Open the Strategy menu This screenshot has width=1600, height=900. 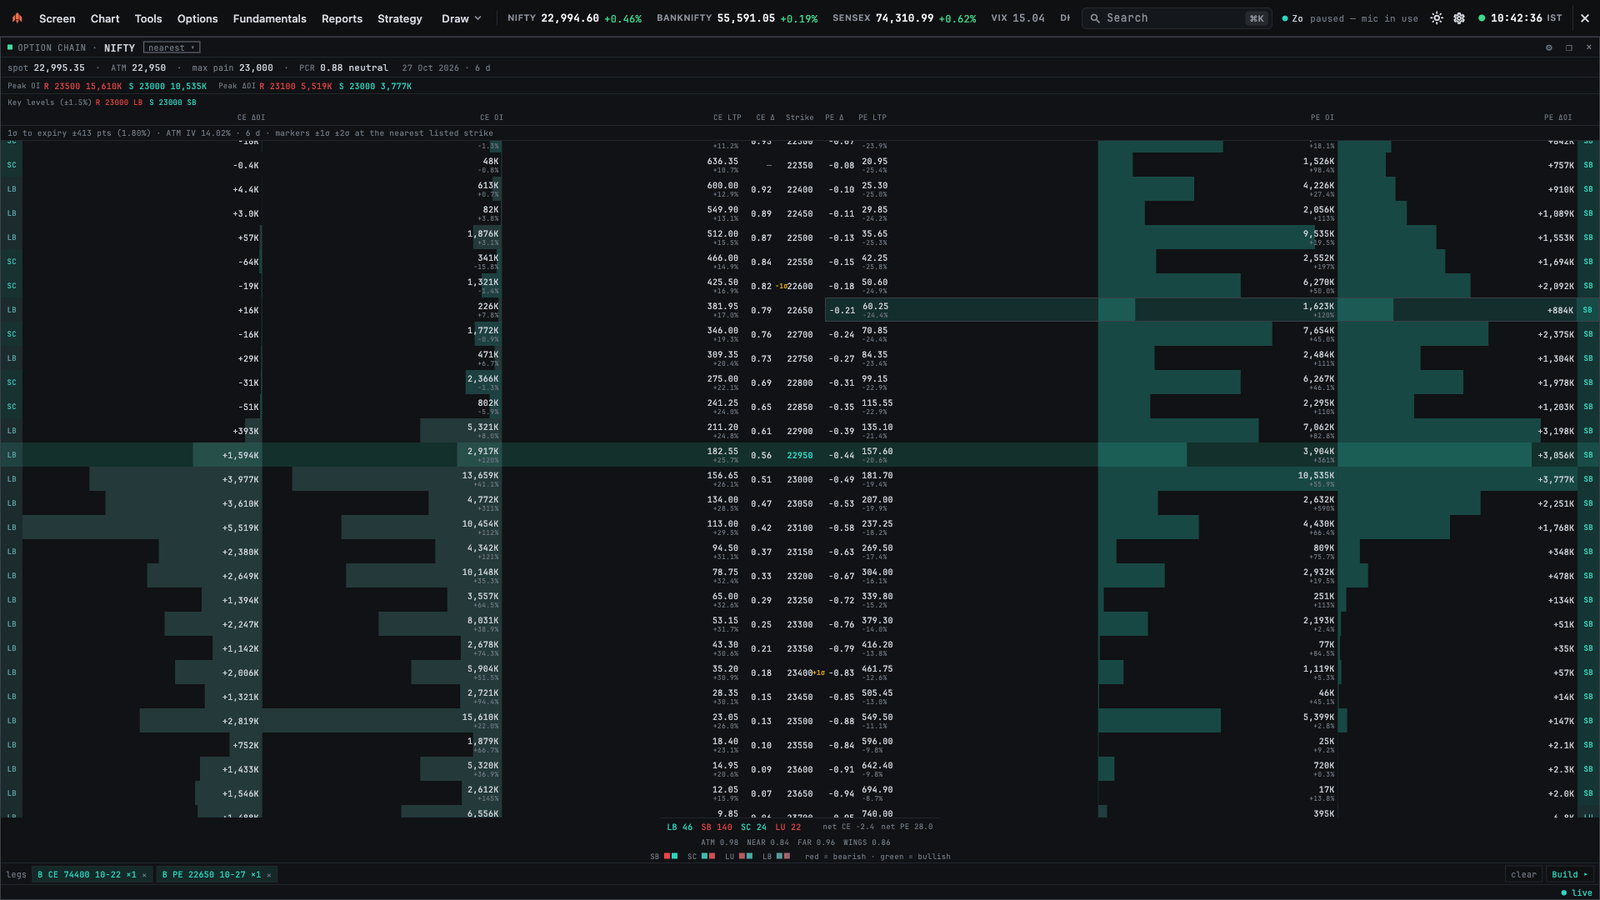400,18
